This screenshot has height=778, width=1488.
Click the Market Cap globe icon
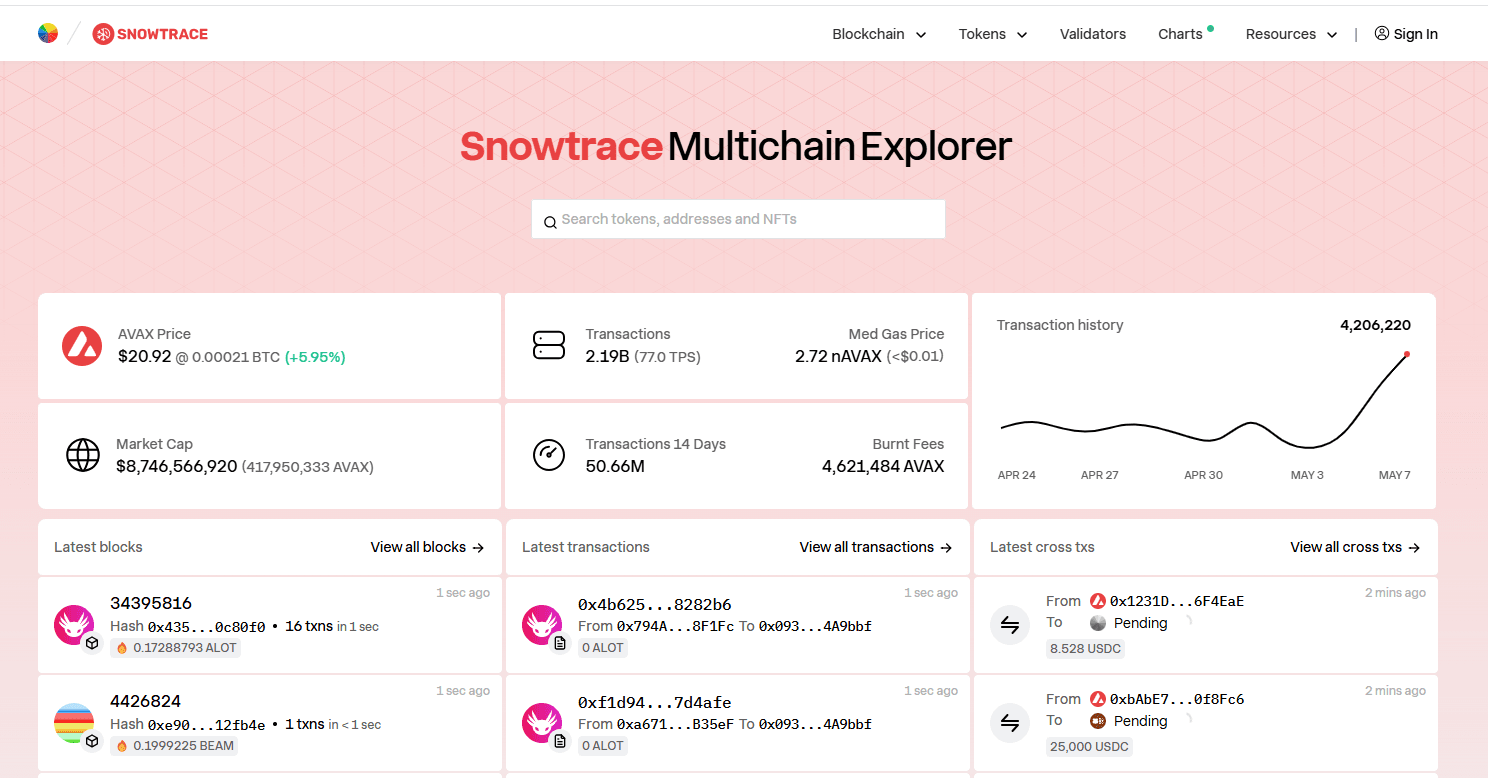pyautogui.click(x=83, y=455)
